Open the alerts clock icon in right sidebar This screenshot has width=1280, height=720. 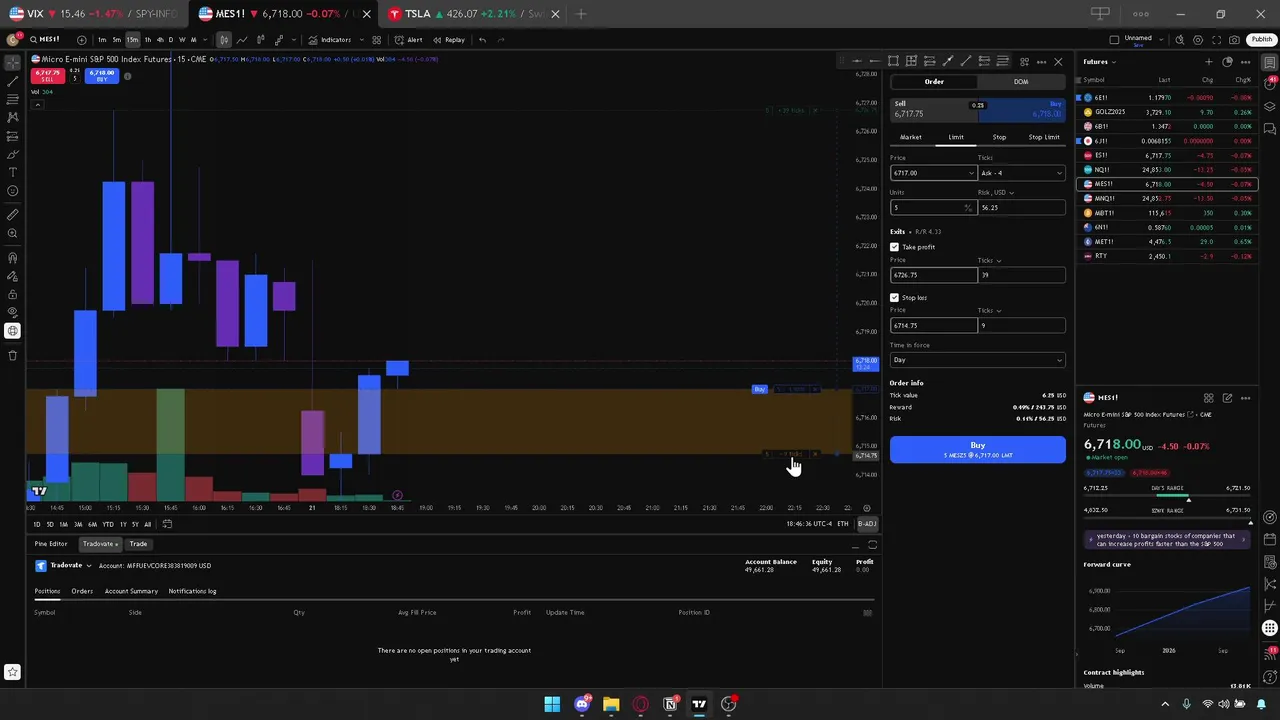(1270, 84)
